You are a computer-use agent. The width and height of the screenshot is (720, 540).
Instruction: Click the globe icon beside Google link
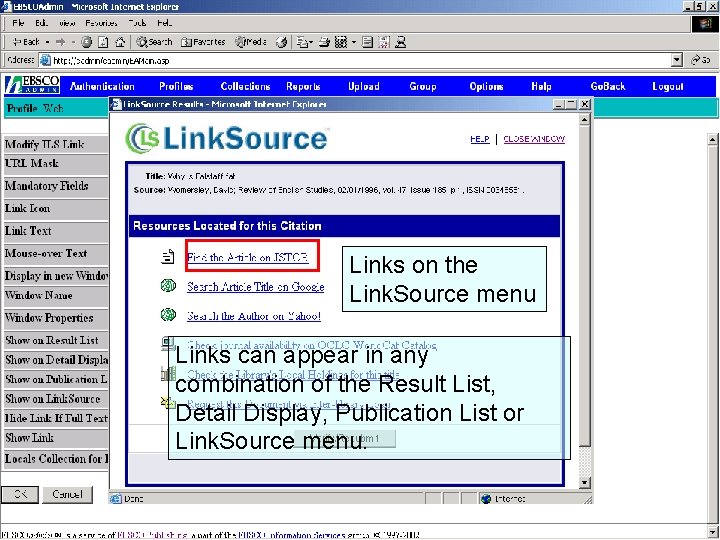tap(168, 286)
